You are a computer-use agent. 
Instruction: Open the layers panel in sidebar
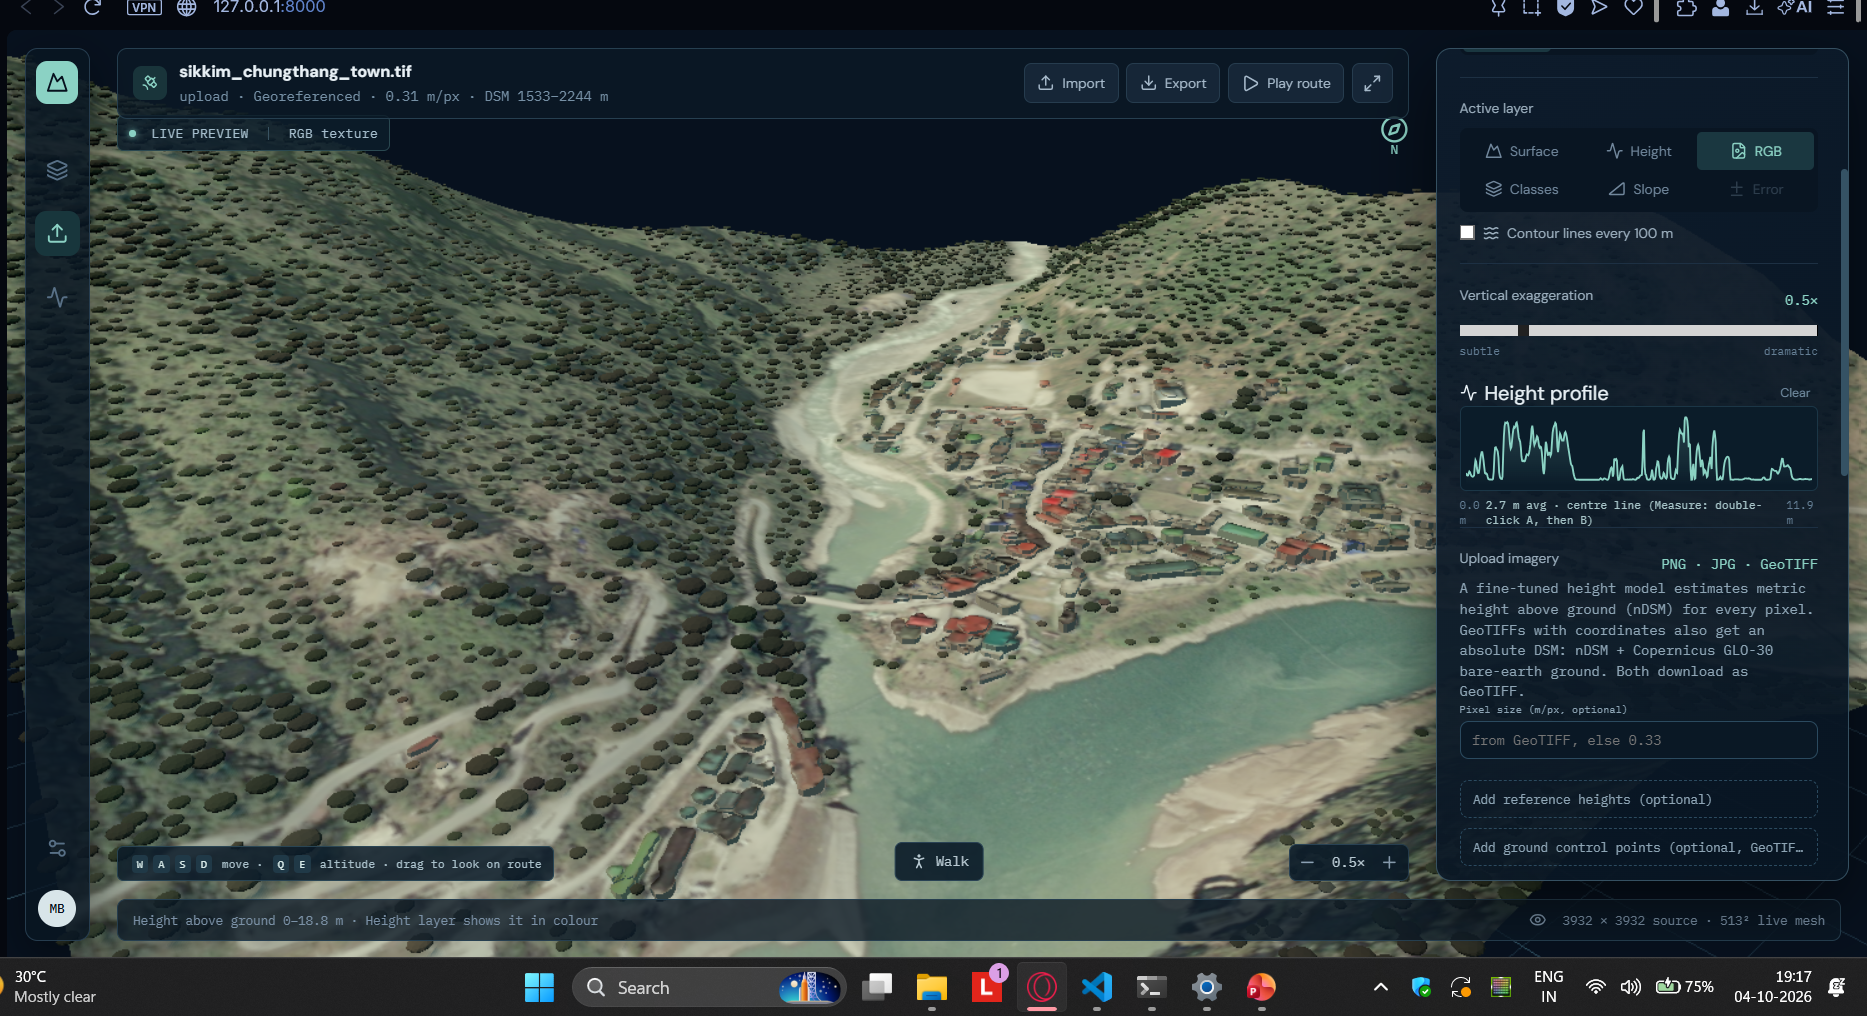point(57,170)
